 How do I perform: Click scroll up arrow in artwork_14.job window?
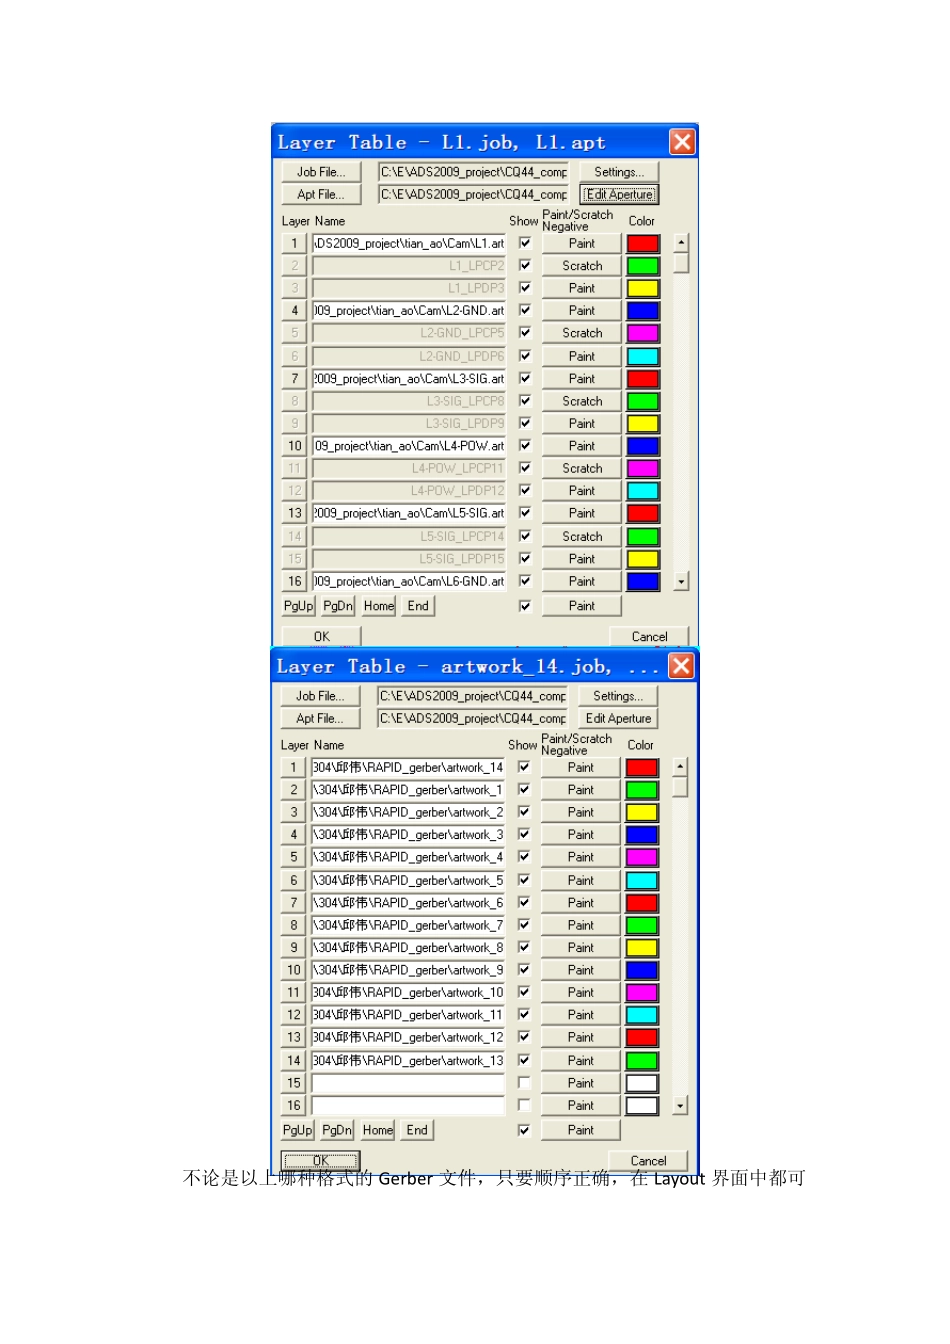click(680, 766)
